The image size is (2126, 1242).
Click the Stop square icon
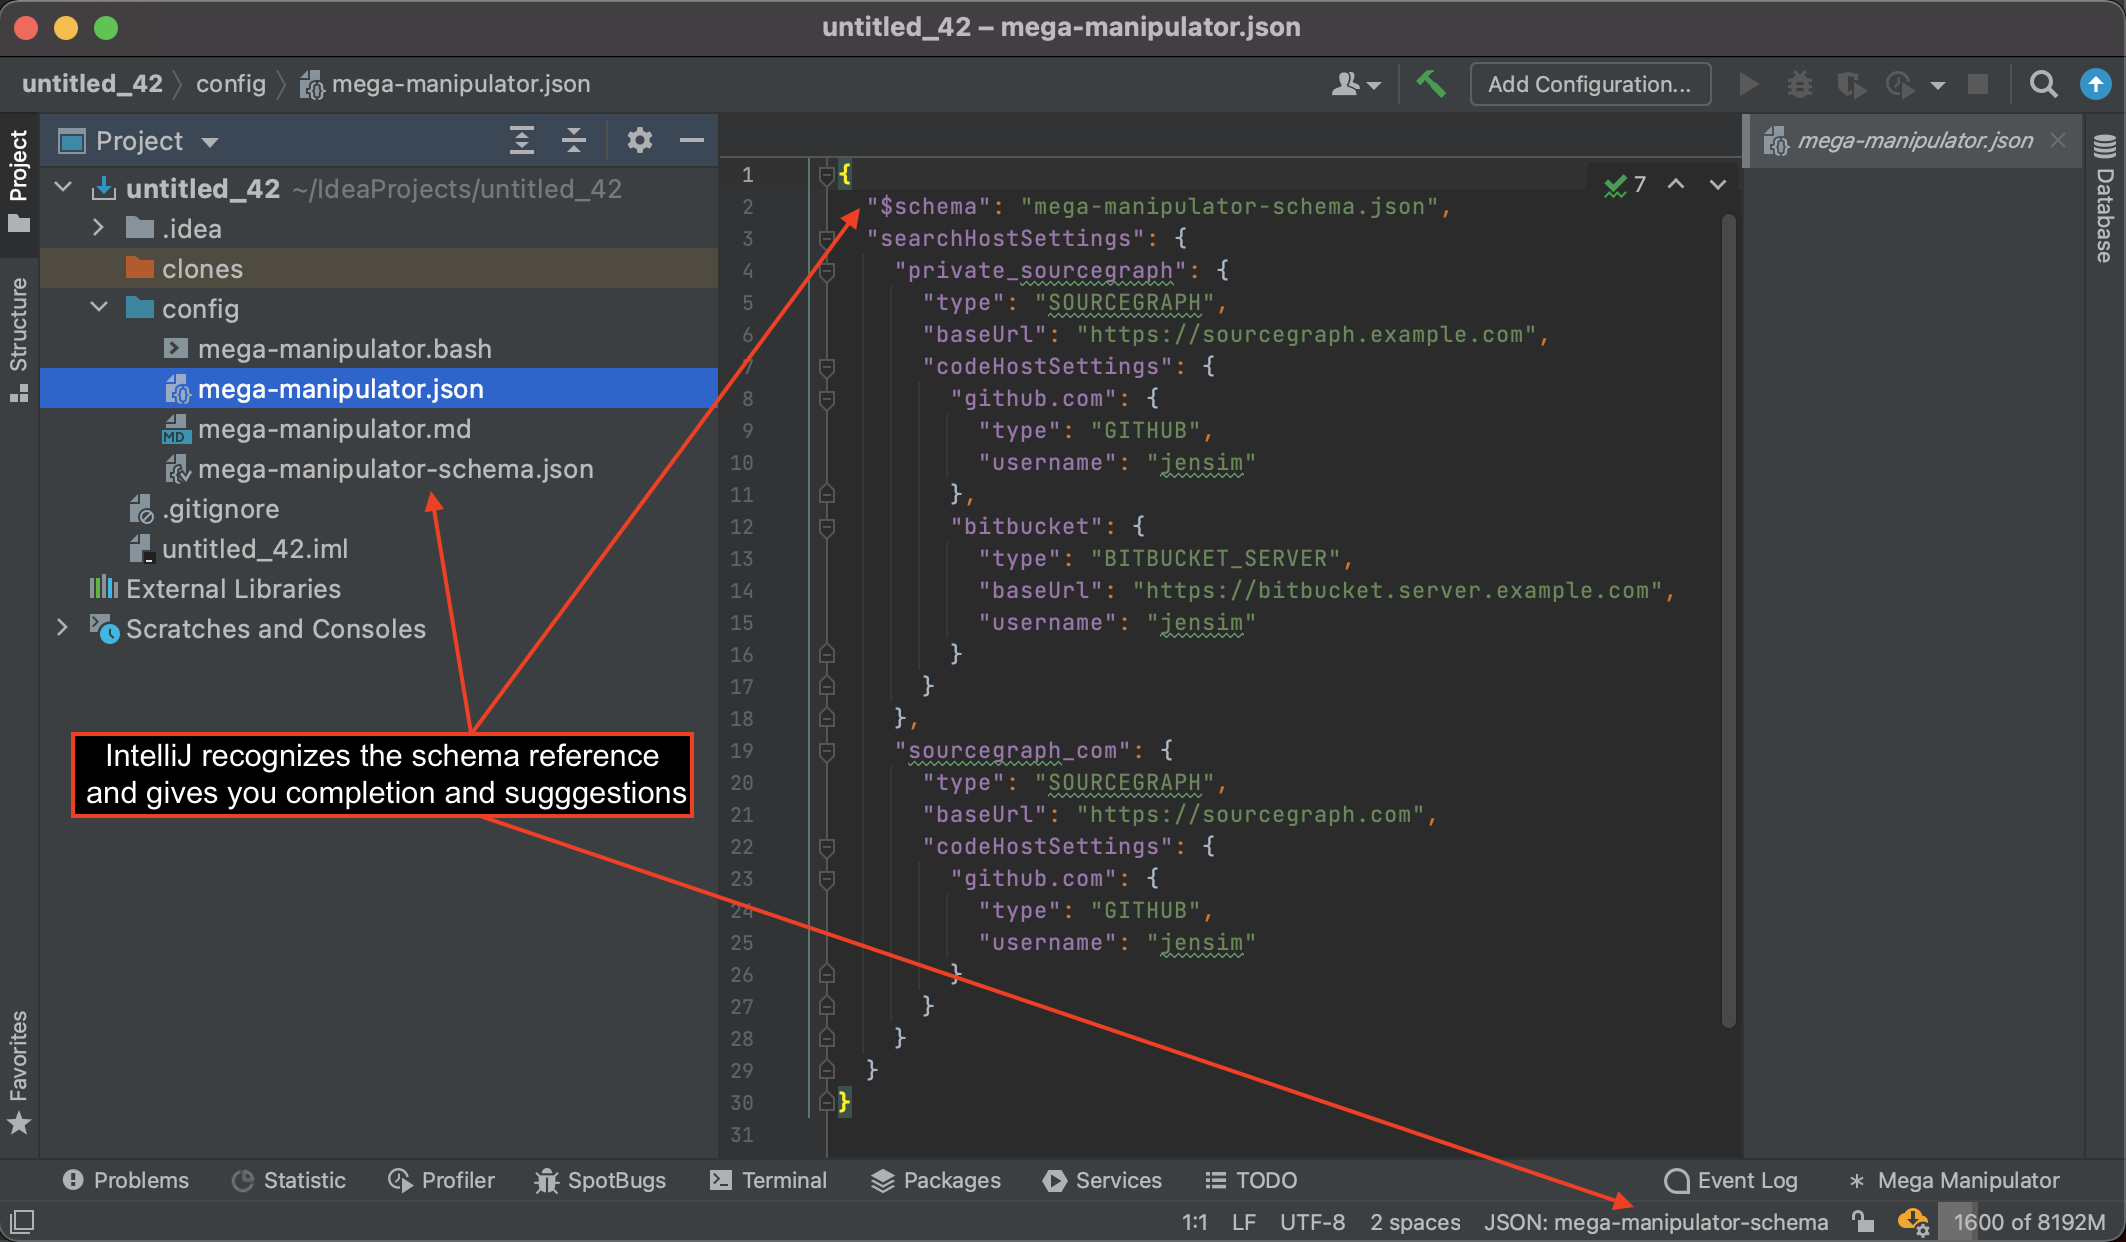(x=1978, y=84)
